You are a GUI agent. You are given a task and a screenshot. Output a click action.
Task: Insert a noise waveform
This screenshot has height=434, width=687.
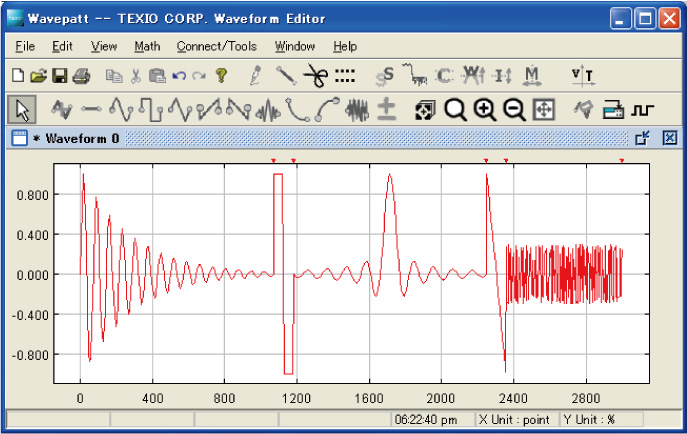[x=357, y=110]
